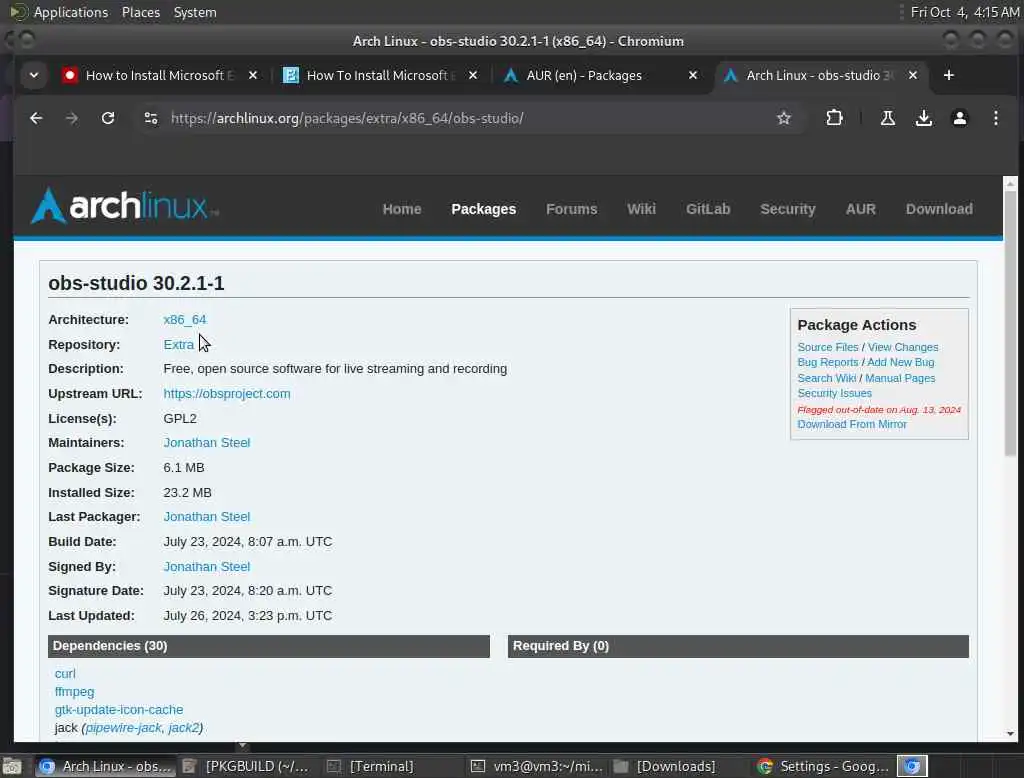
Task: Click the scrollbar down arrow
Action: pos(1010,734)
